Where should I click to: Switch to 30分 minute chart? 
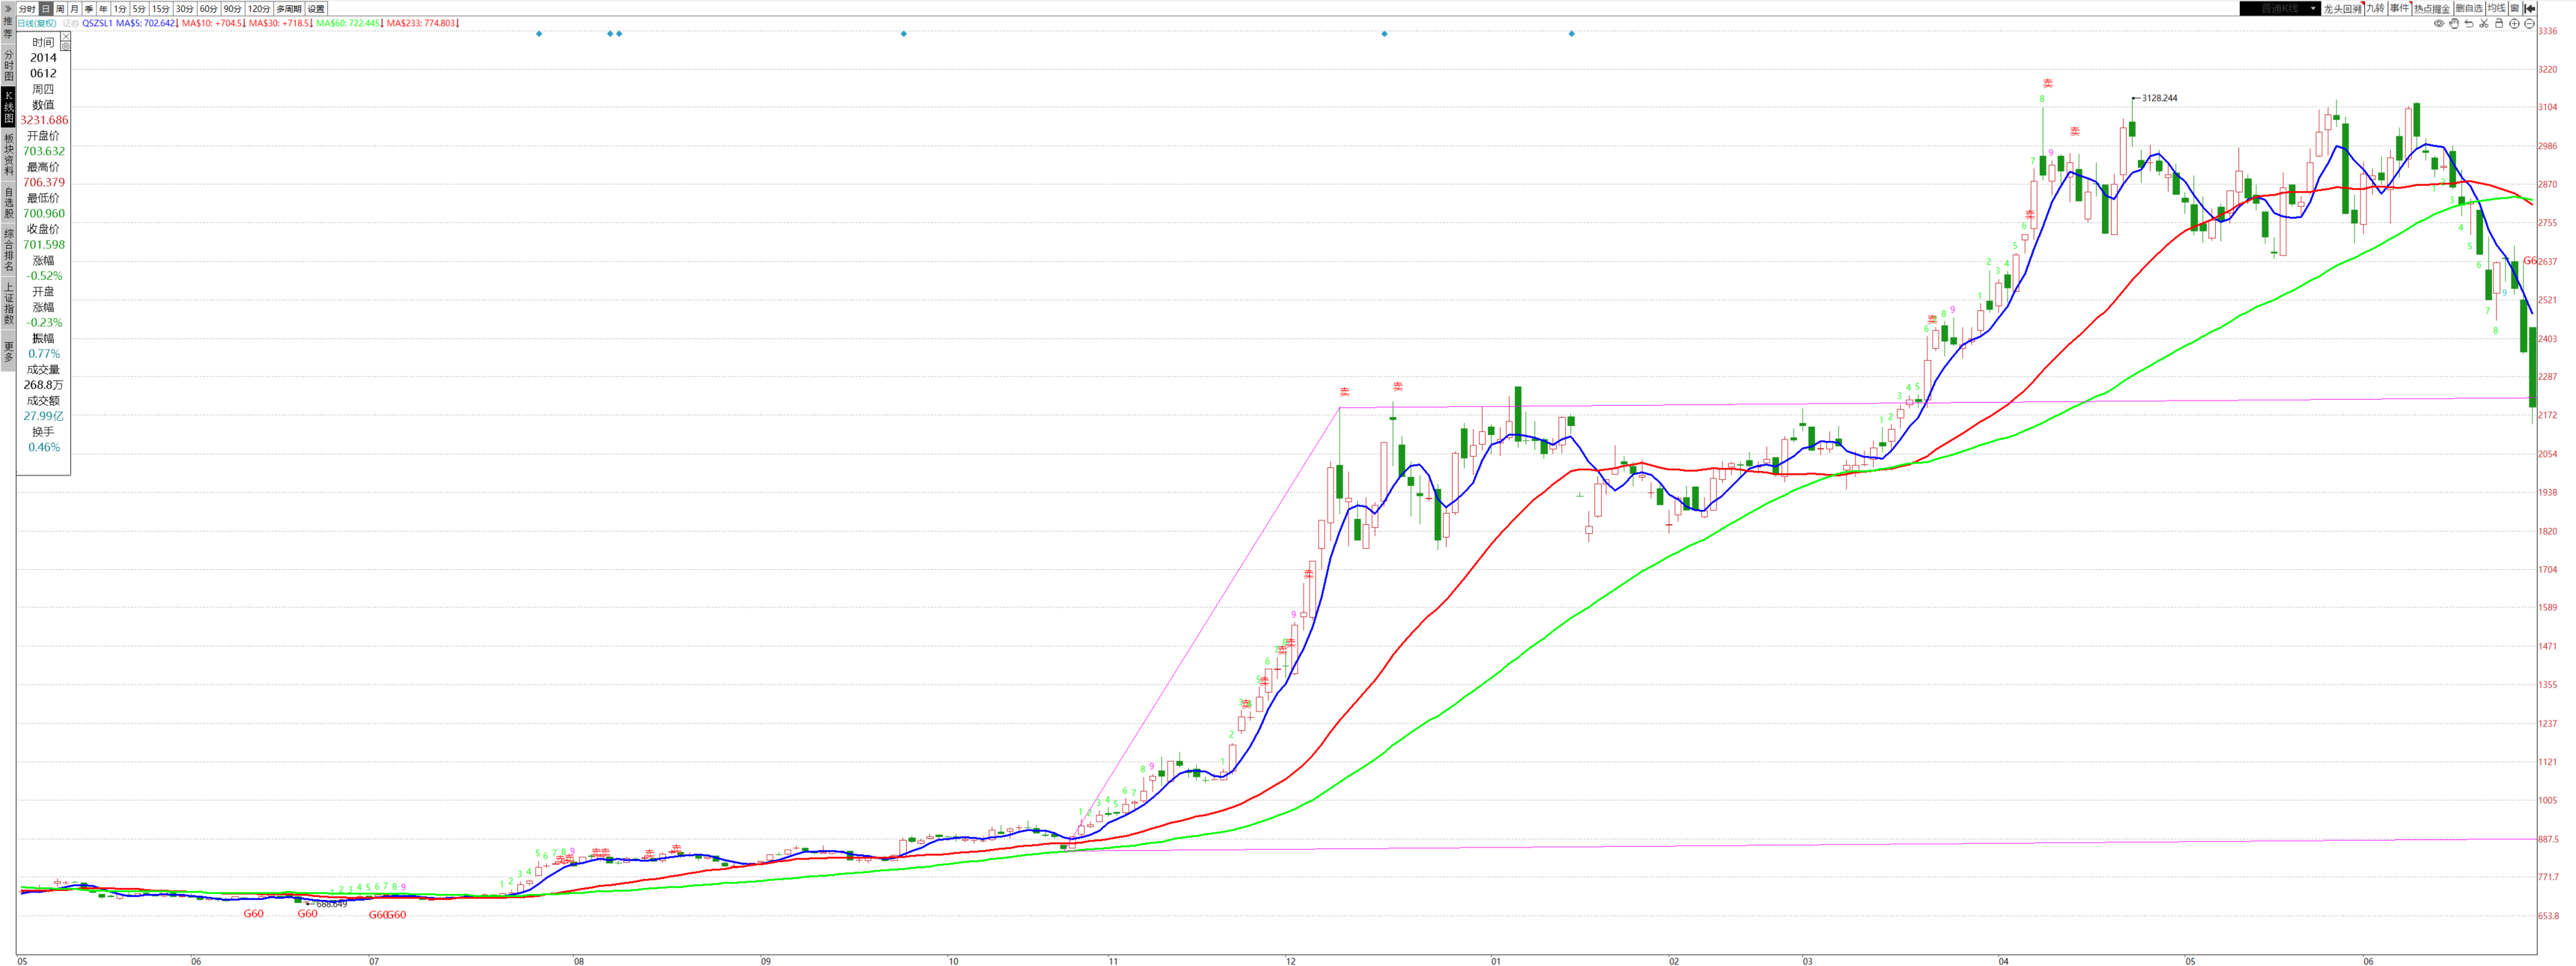pyautogui.click(x=185, y=8)
